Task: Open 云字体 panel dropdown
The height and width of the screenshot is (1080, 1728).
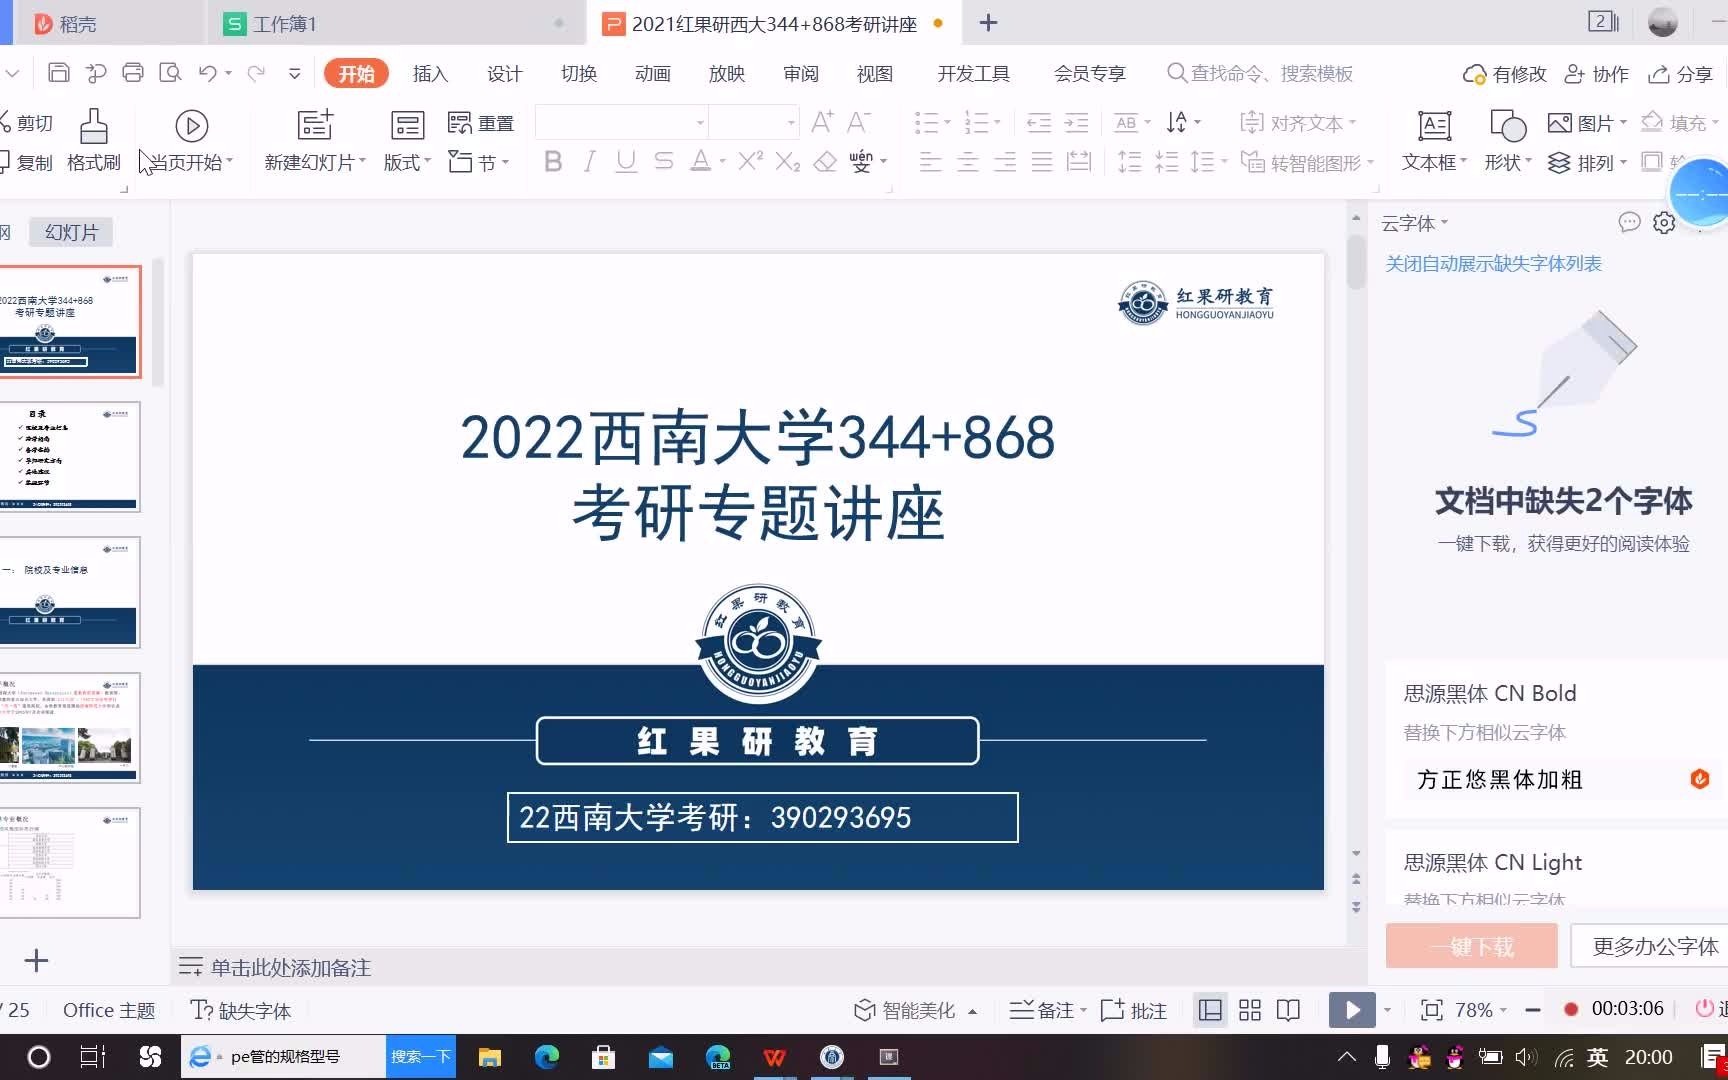Action: click(1415, 223)
